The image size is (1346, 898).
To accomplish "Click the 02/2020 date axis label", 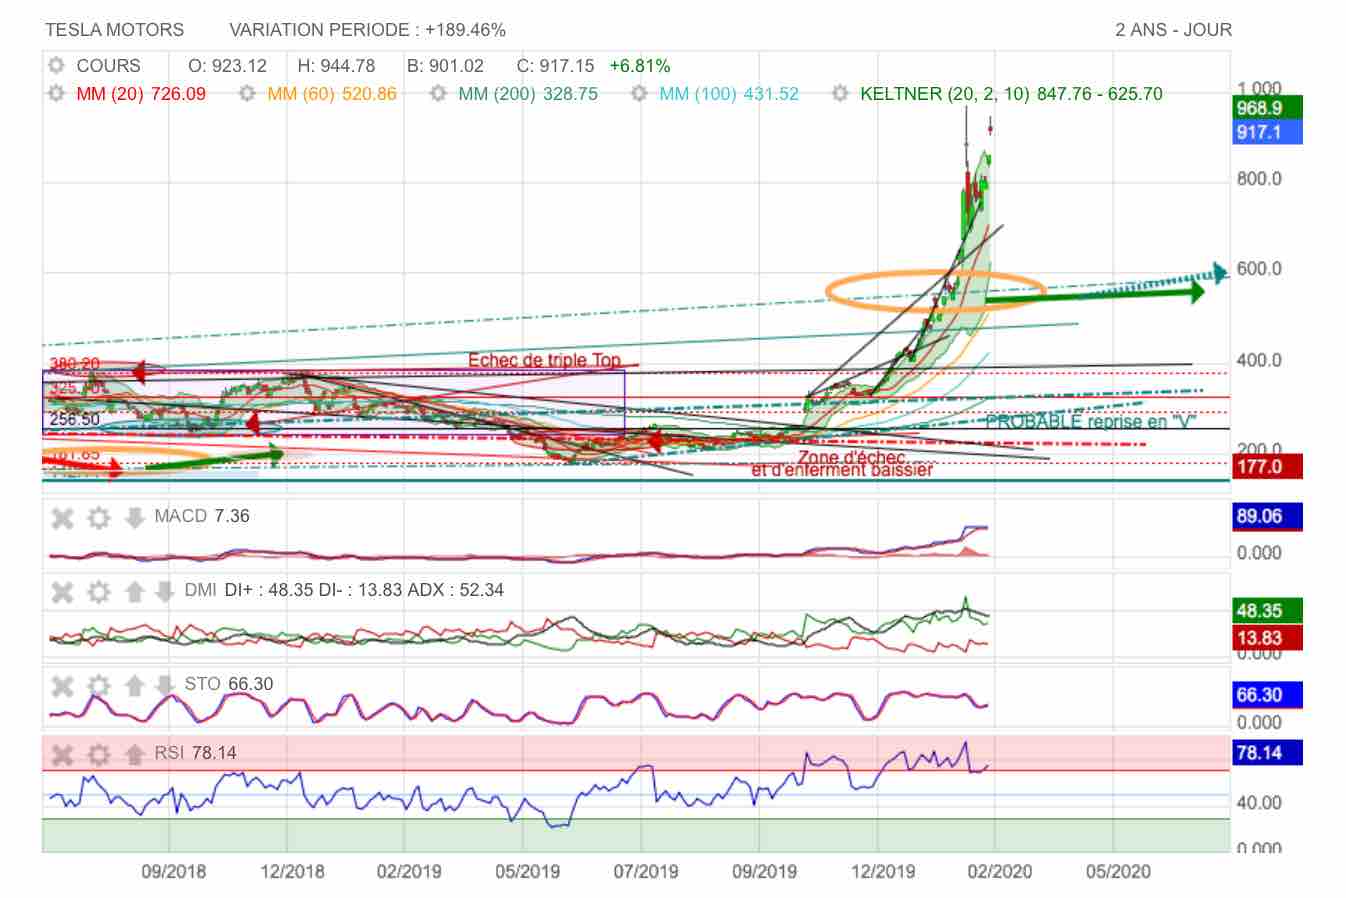I will 998,872.
